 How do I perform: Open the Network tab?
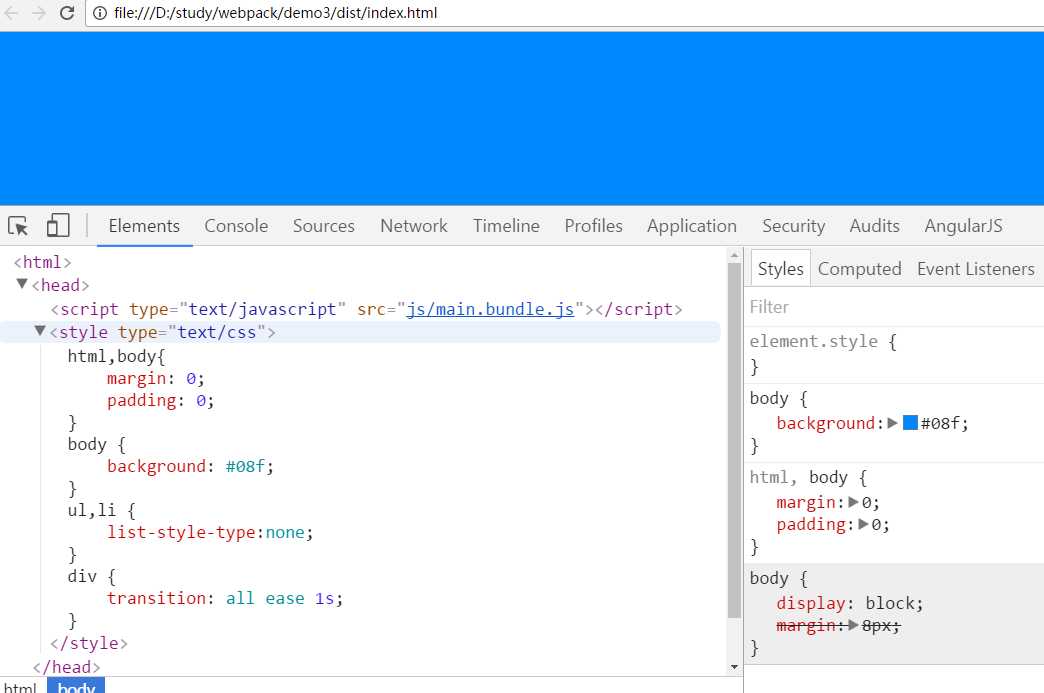[x=413, y=226]
